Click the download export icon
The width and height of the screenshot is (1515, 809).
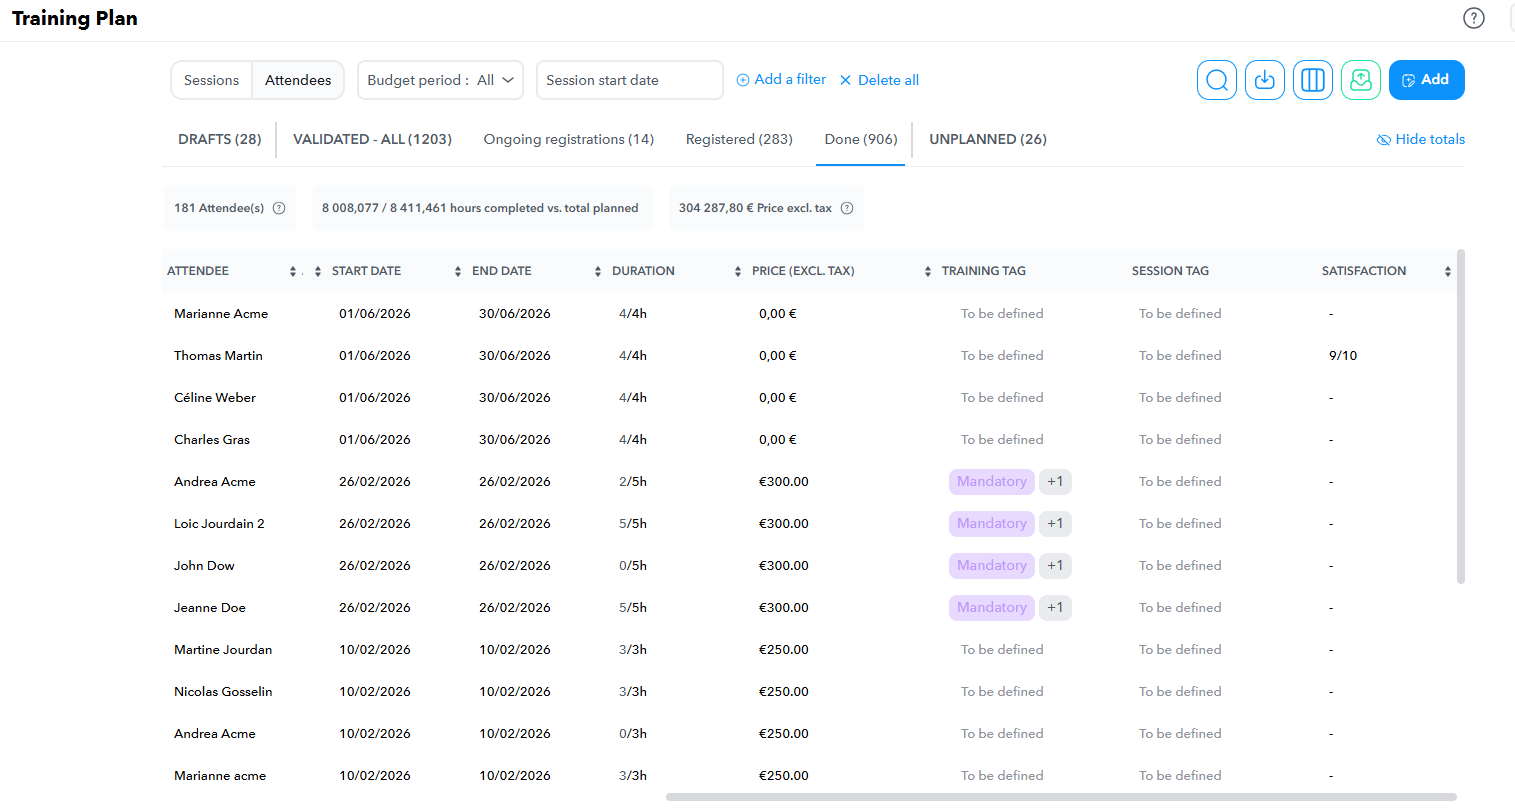coord(1264,80)
